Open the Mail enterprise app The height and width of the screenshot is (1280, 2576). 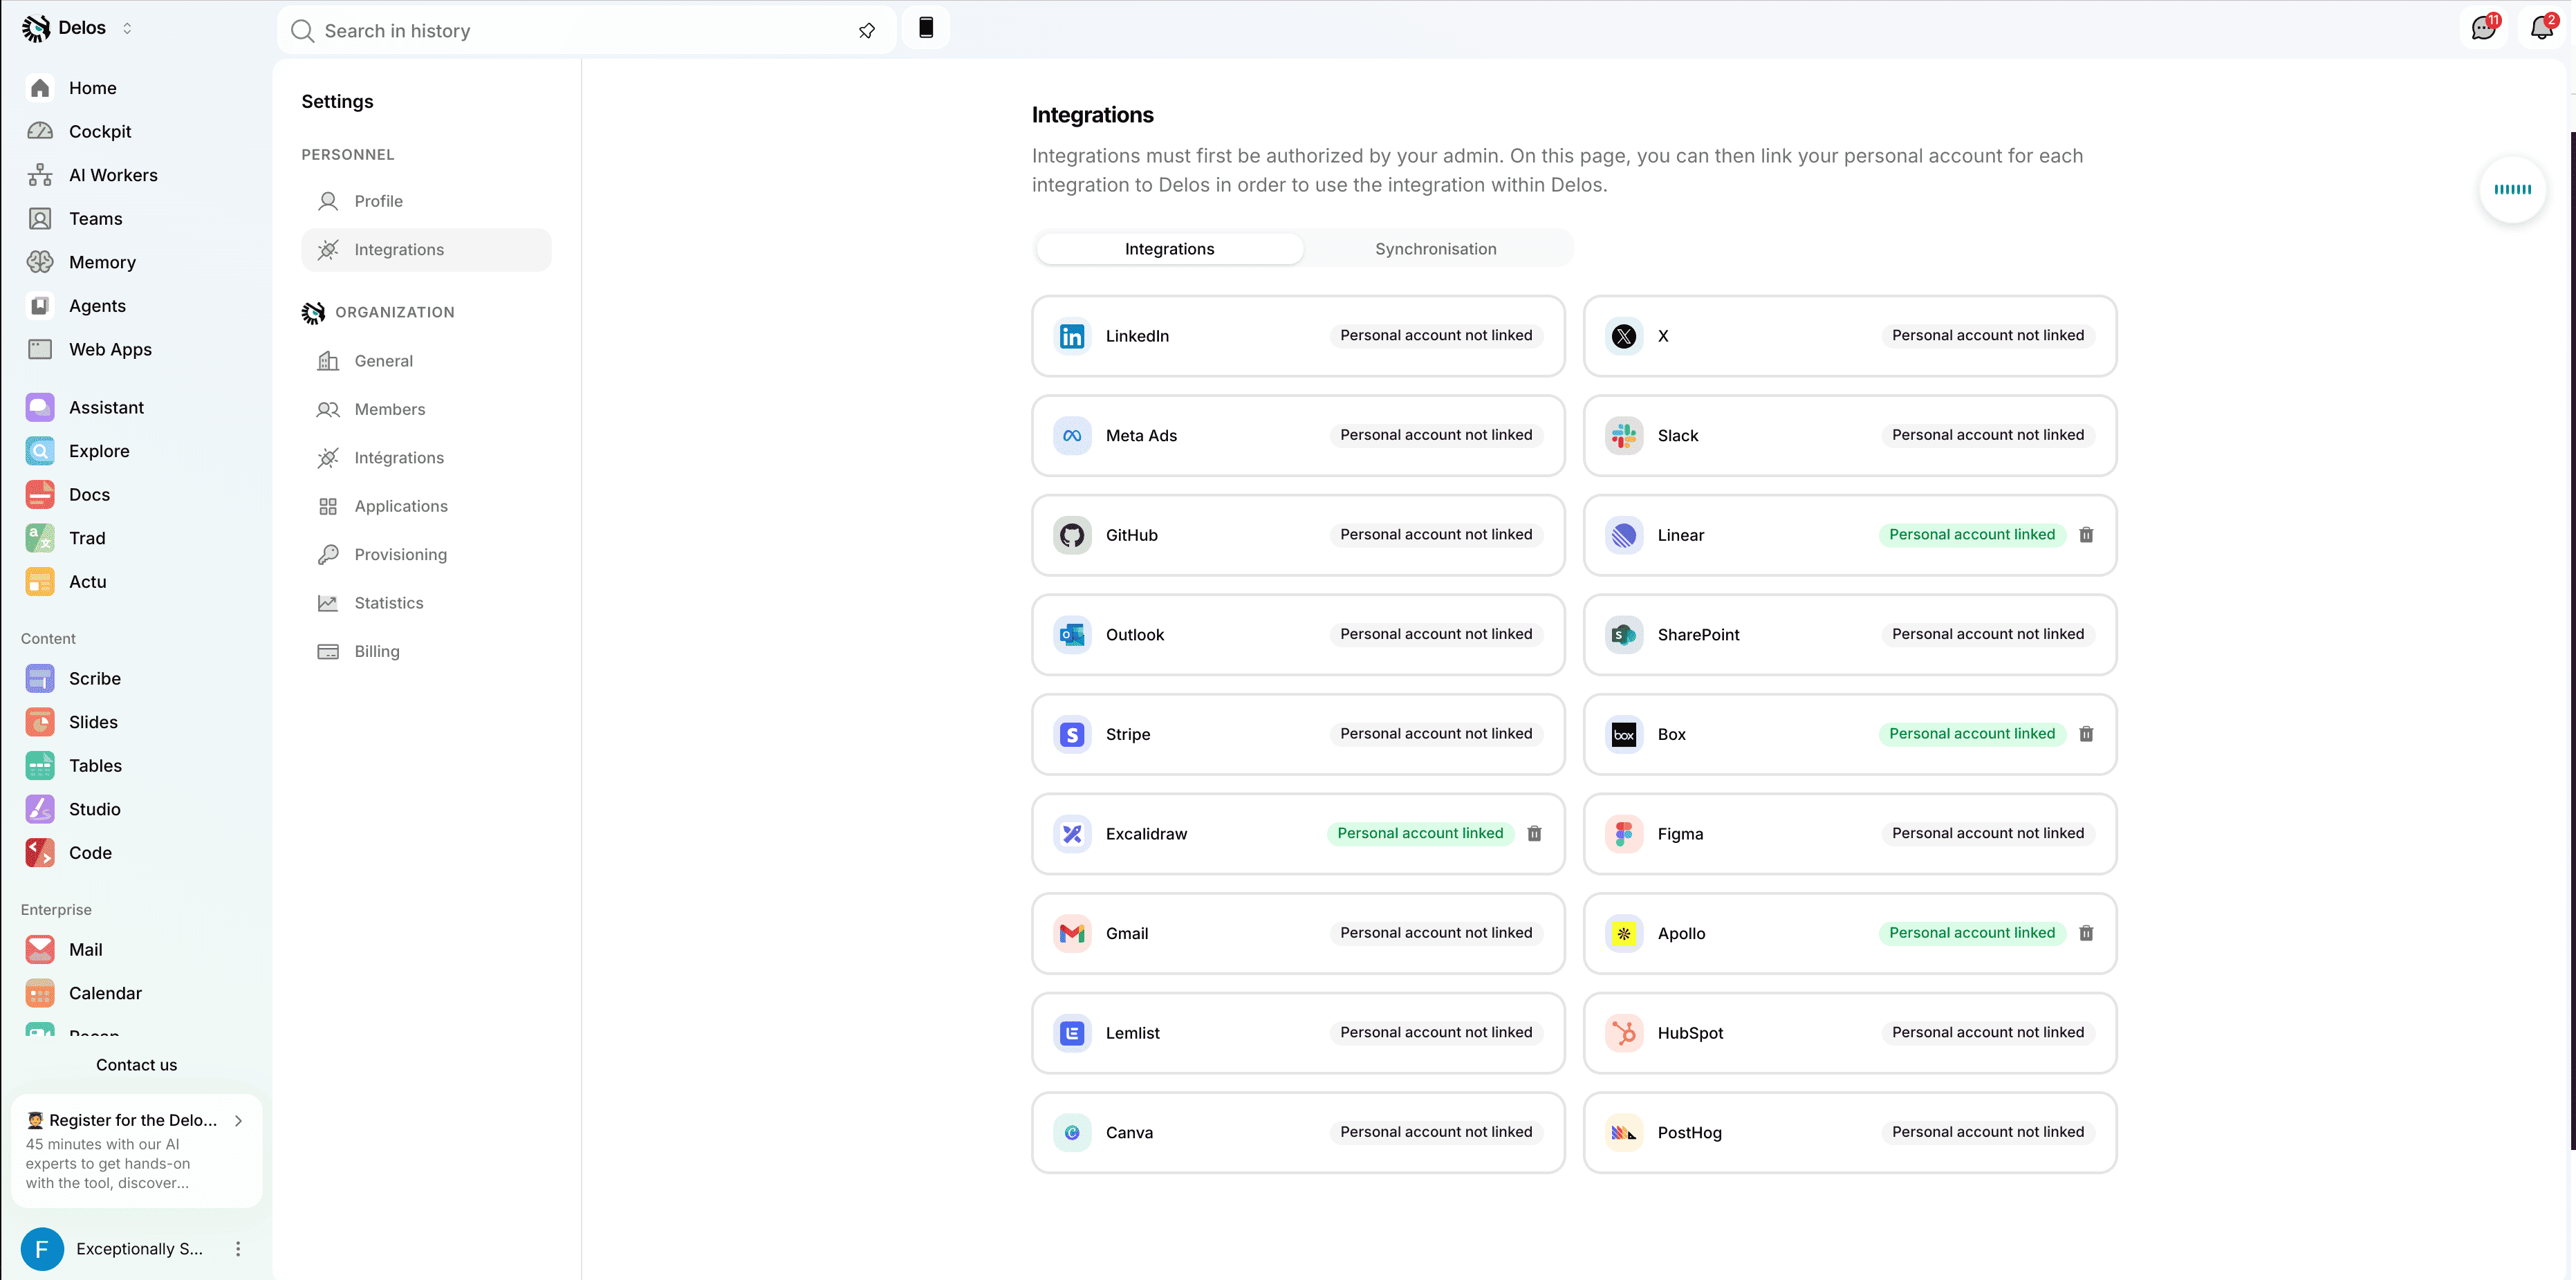point(85,950)
